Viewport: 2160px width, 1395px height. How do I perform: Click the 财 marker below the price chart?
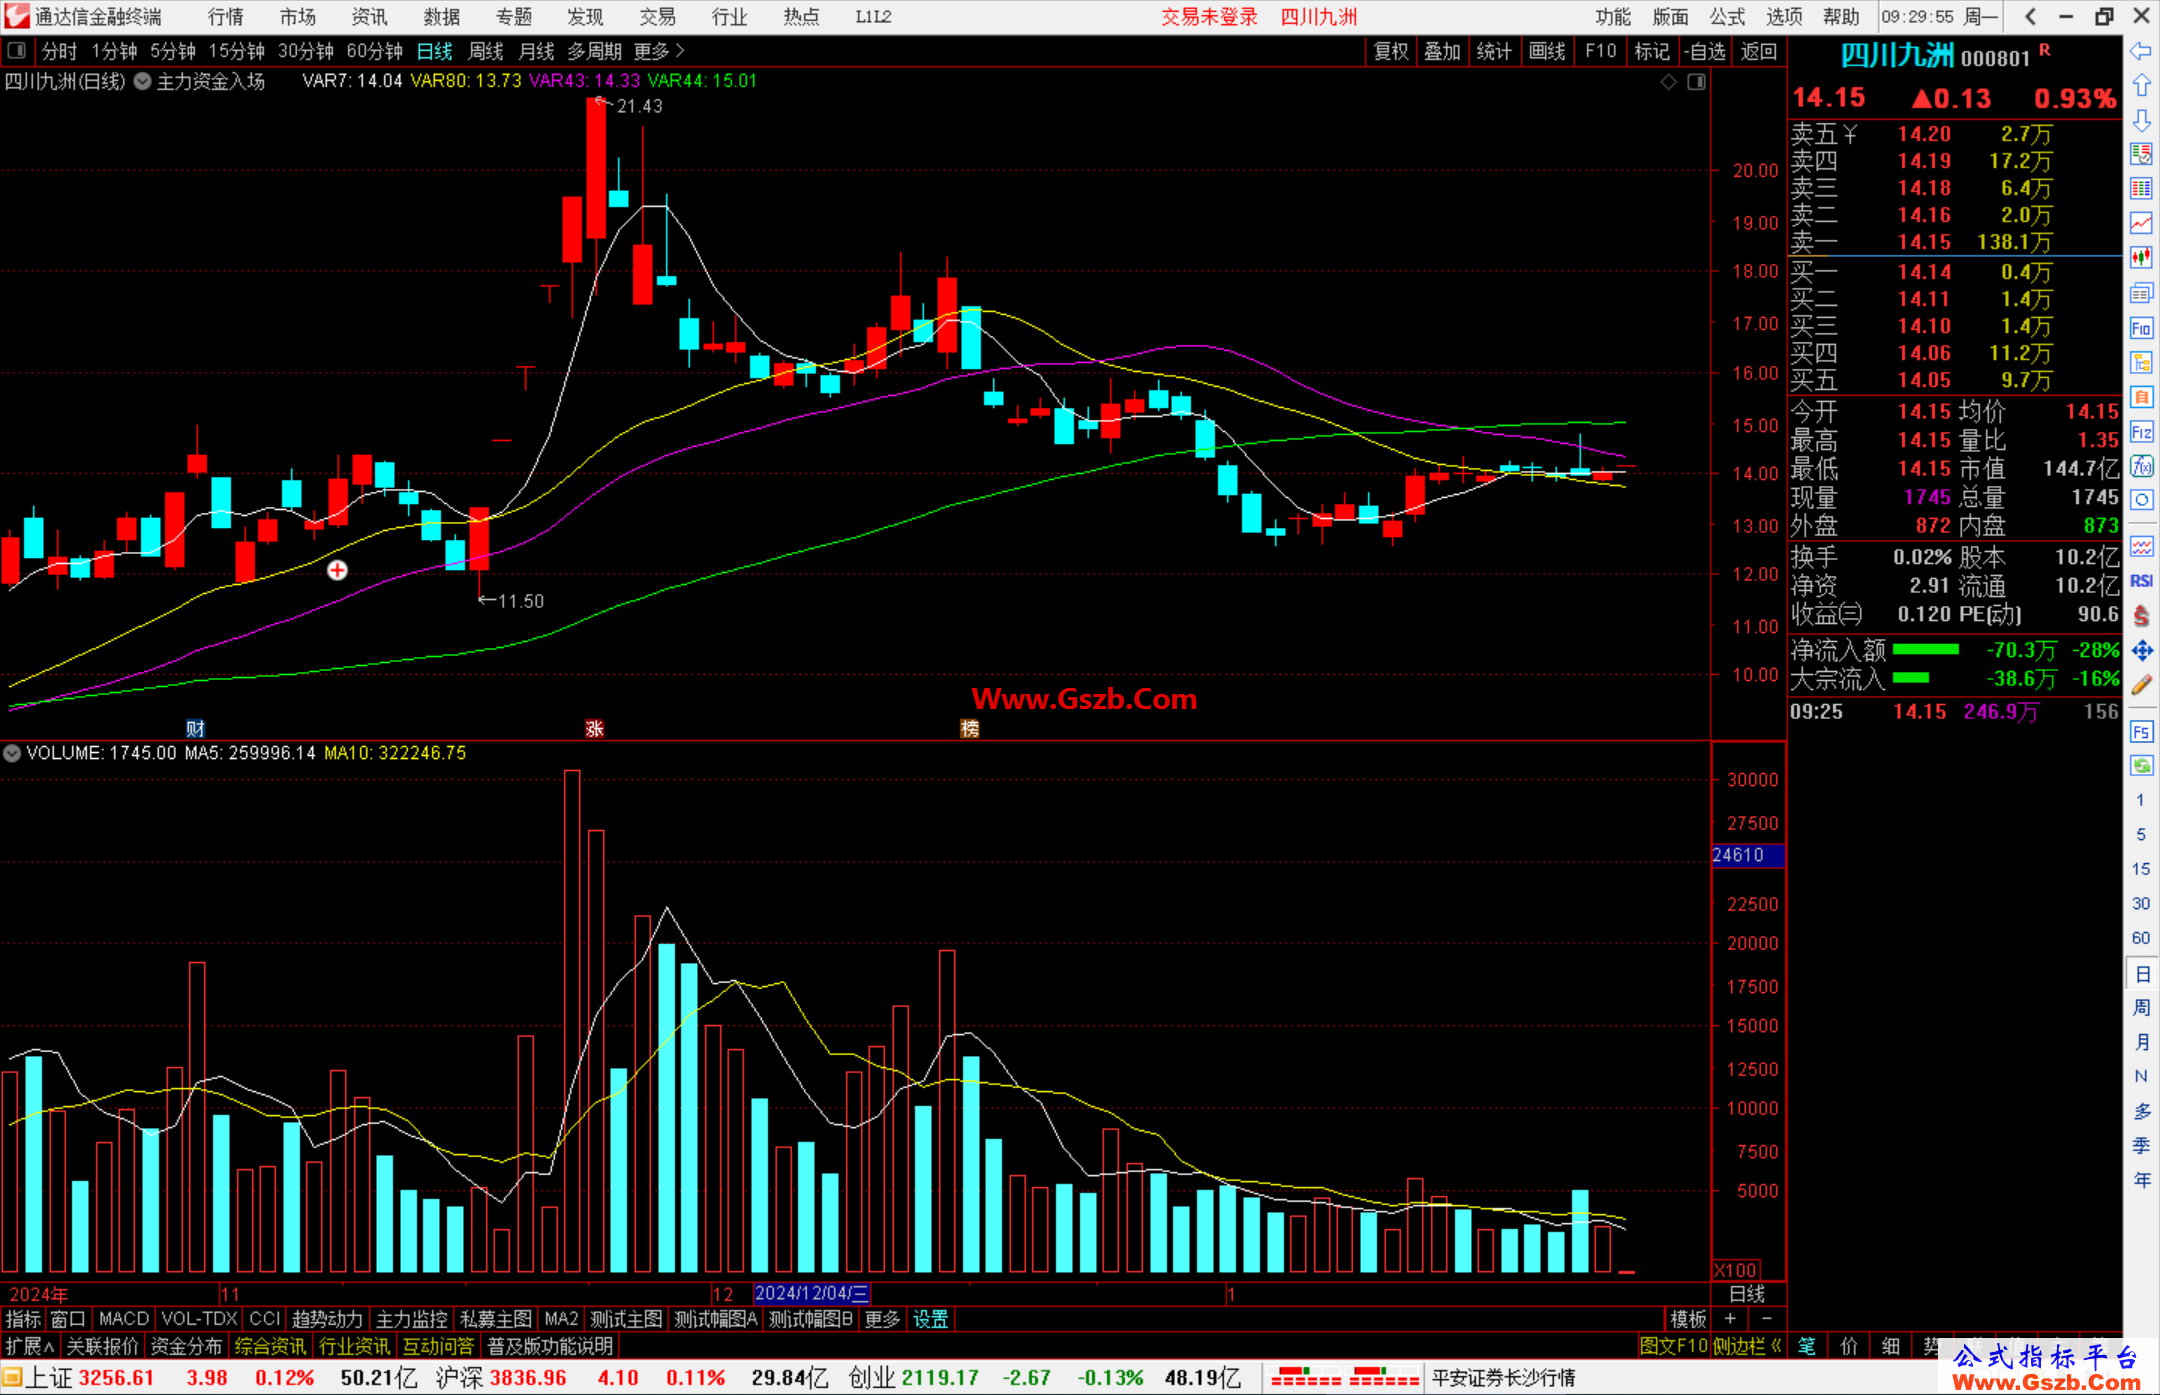click(196, 729)
